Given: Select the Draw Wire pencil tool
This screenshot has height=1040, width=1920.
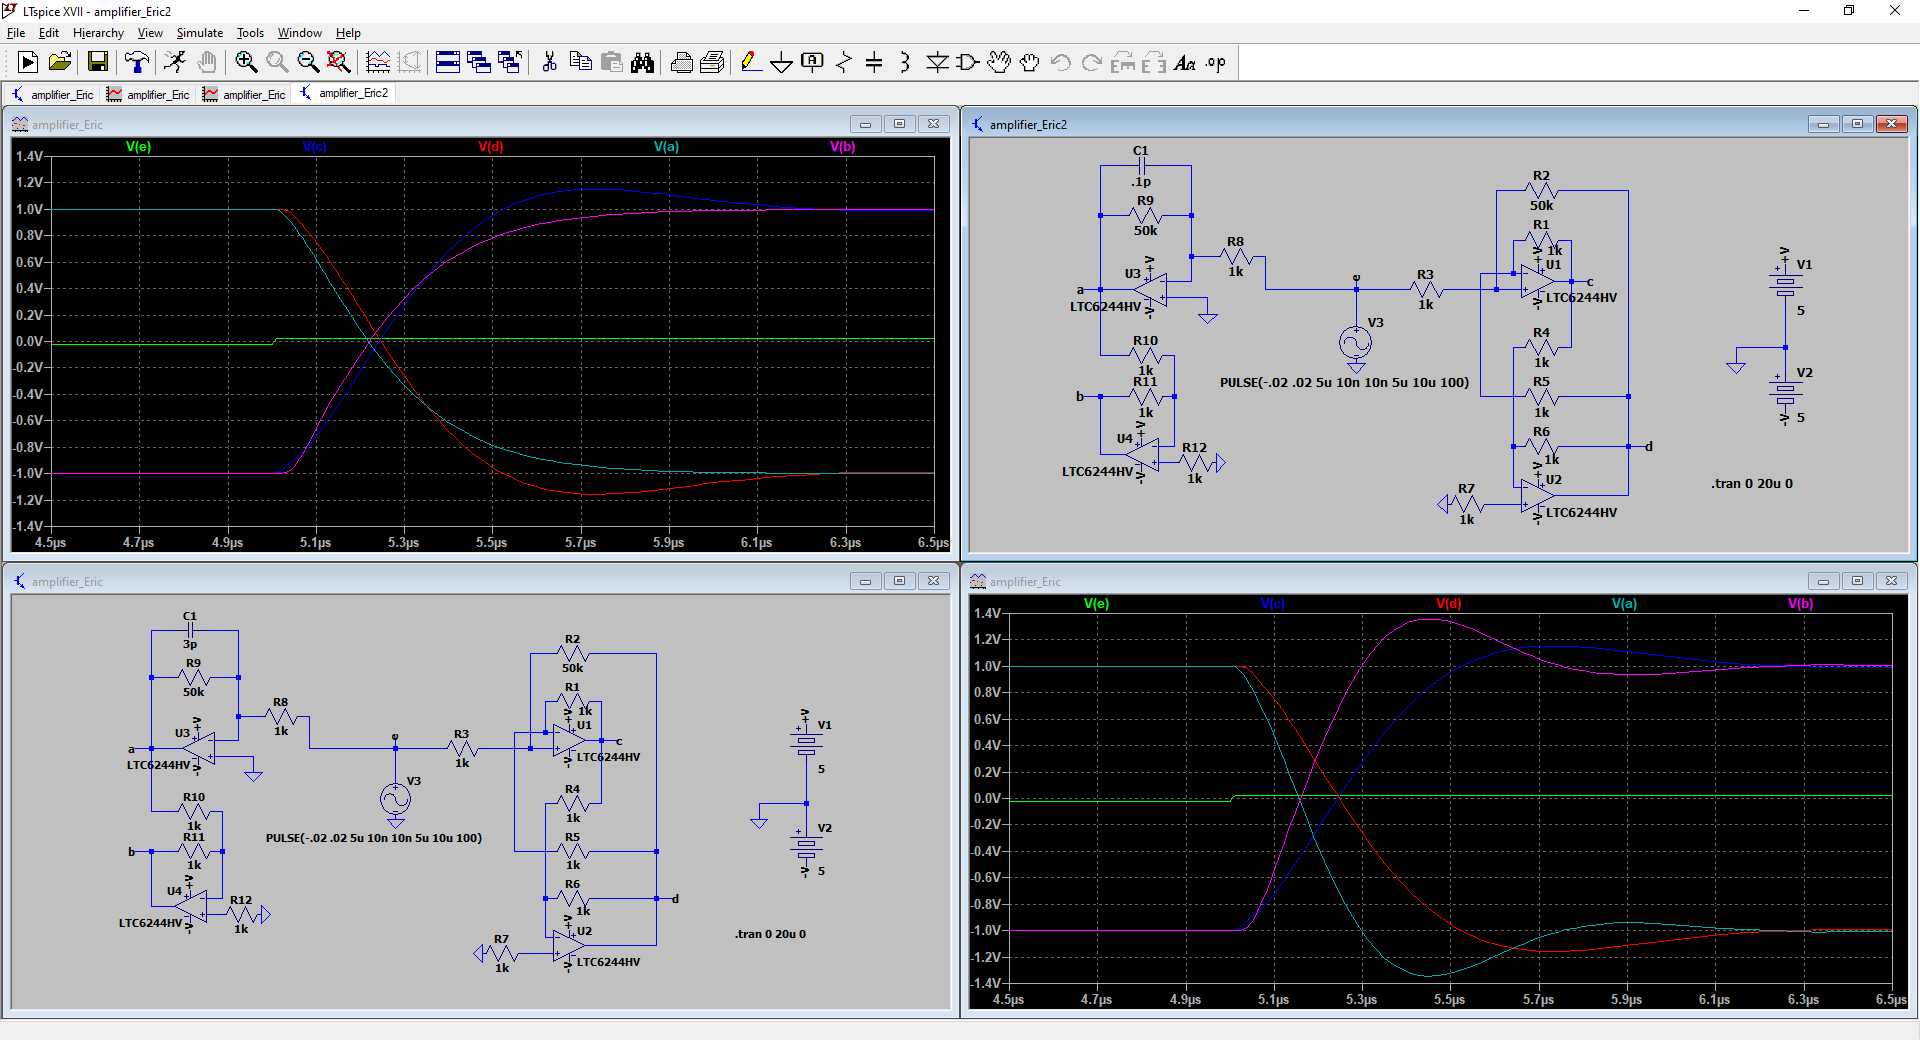Looking at the screenshot, I should click(x=750, y=63).
